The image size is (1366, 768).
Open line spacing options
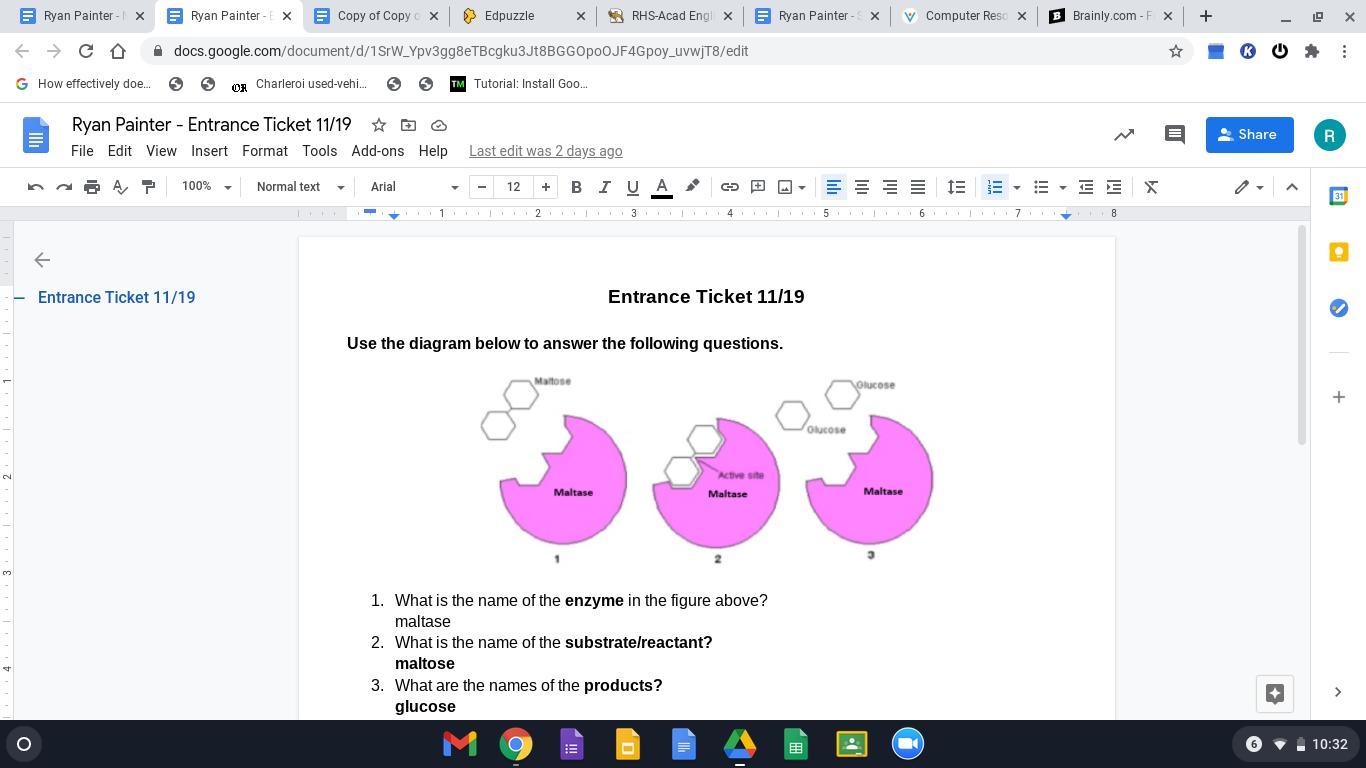pyautogui.click(x=957, y=187)
